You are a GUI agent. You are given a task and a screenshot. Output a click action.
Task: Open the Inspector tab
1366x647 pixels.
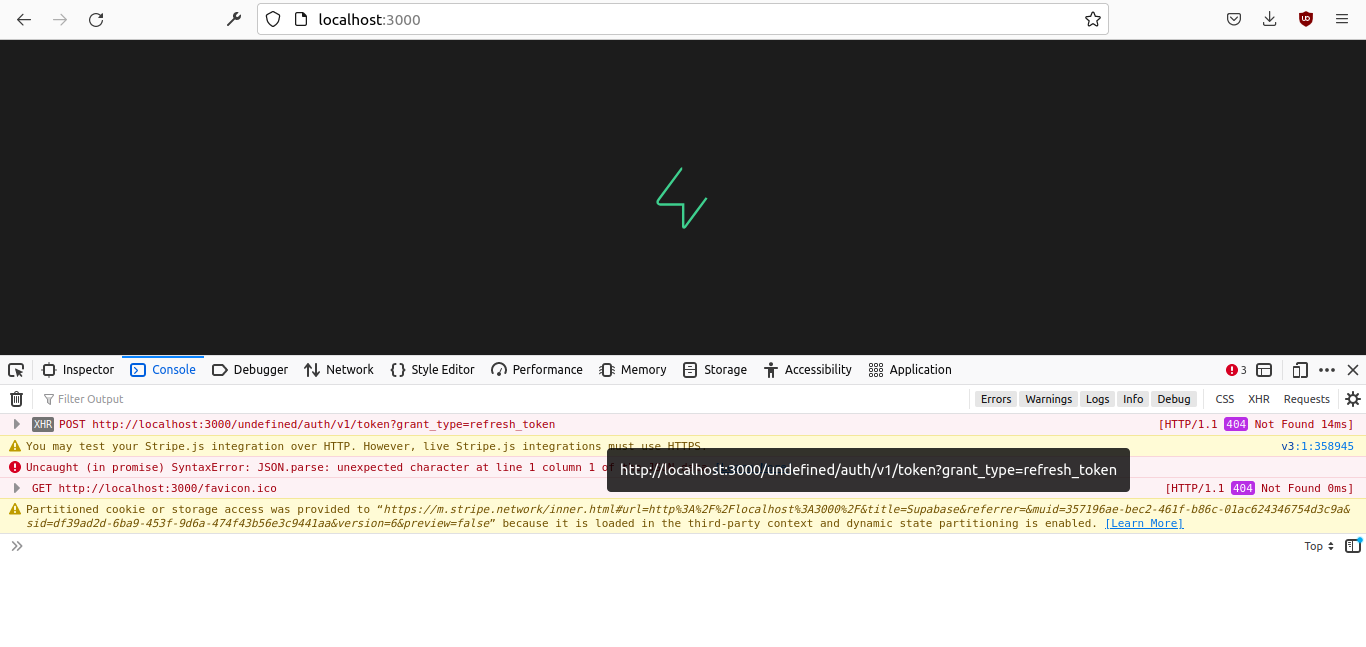(78, 370)
